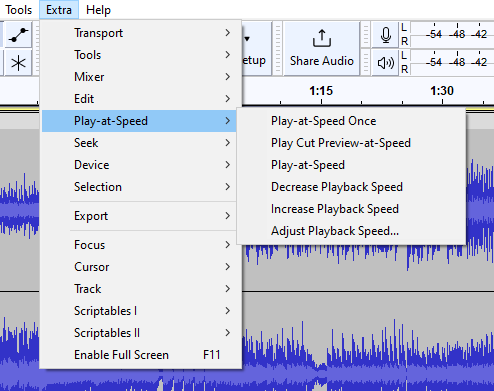
Task: Click the Share Audio button label
Action: click(x=322, y=61)
